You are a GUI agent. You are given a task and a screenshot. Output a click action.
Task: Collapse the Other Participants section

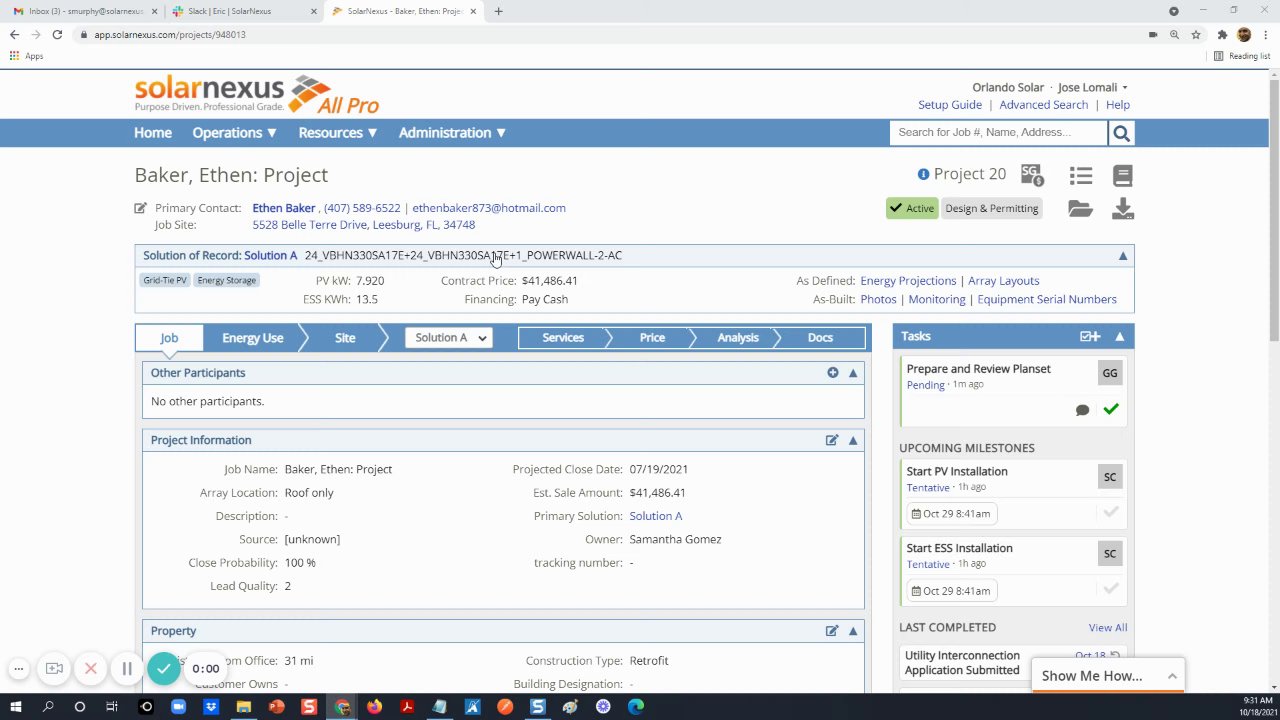(x=853, y=373)
